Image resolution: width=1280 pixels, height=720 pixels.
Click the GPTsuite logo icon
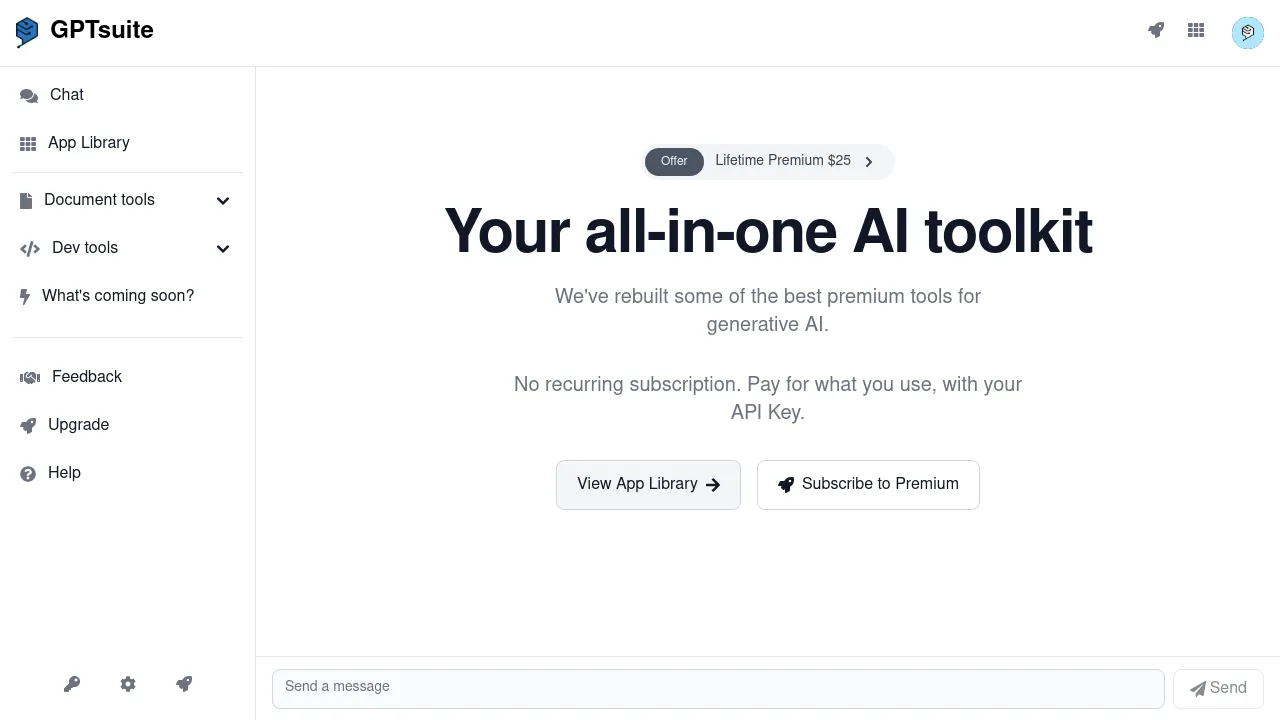click(x=26, y=31)
